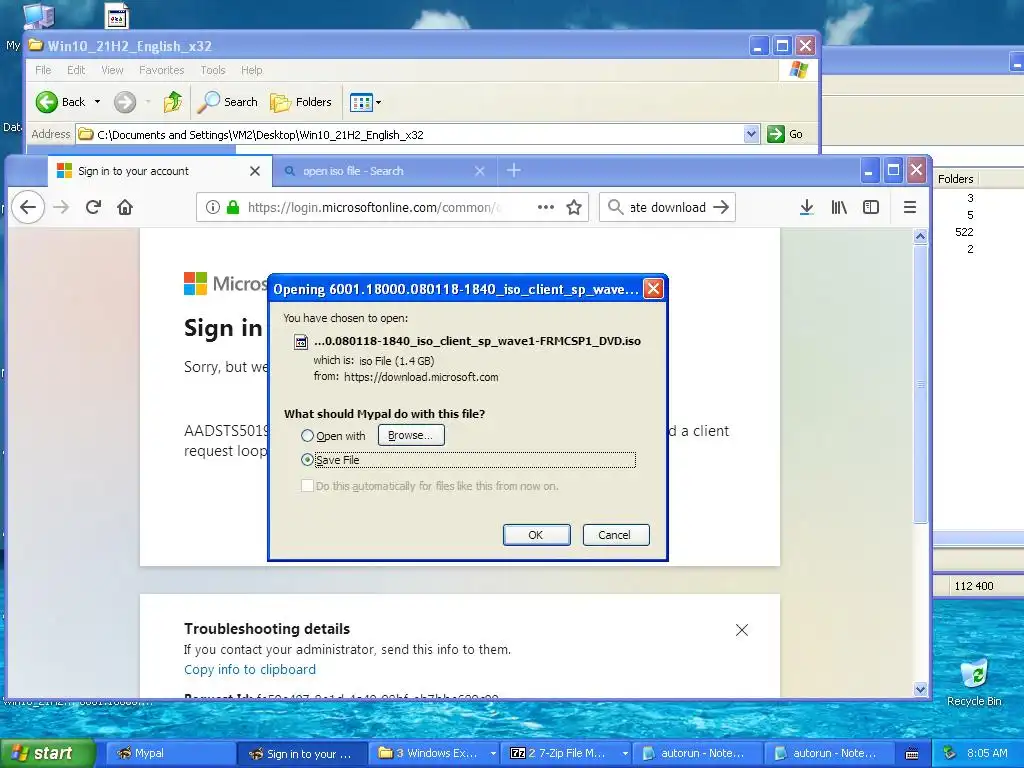Select the 'Save File' radio option
The image size is (1024, 768).
point(307,460)
